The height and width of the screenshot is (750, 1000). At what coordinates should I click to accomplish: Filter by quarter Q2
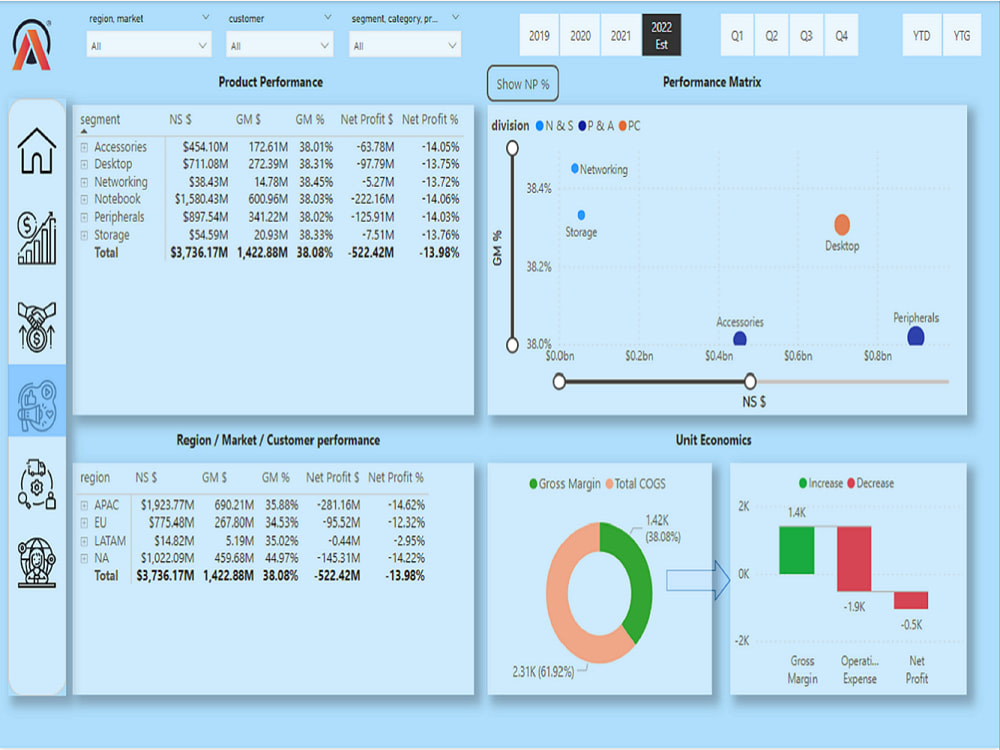(772, 36)
